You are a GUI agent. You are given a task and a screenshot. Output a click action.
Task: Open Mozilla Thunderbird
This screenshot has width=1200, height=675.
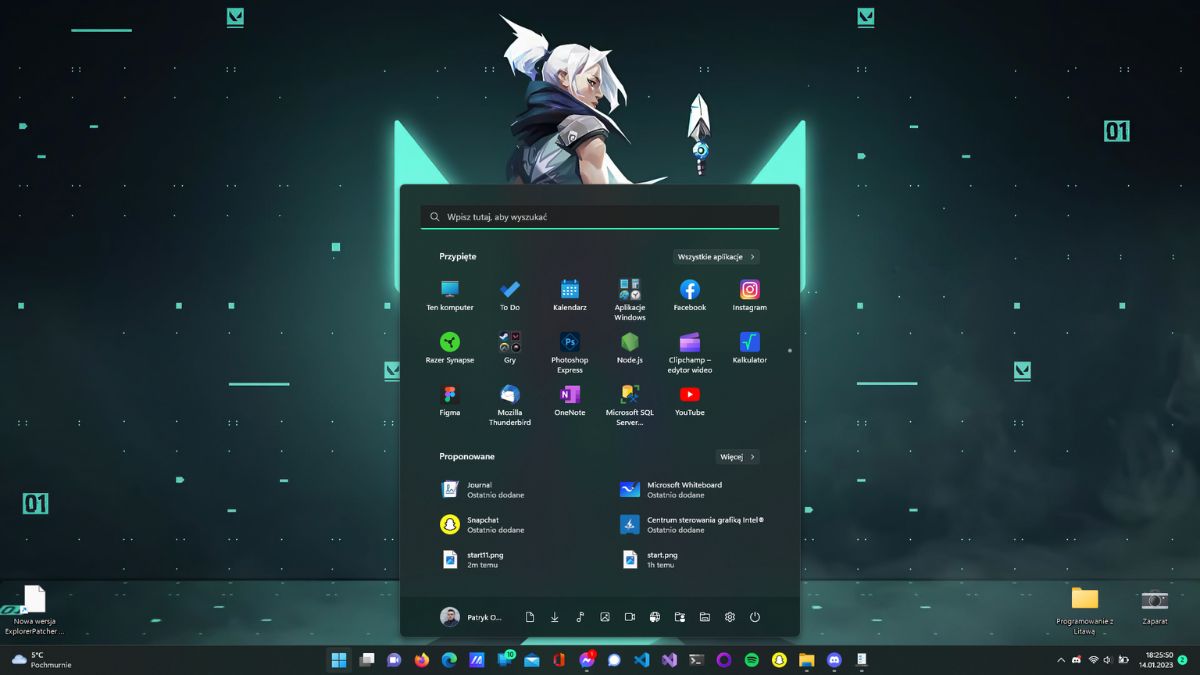(510, 405)
